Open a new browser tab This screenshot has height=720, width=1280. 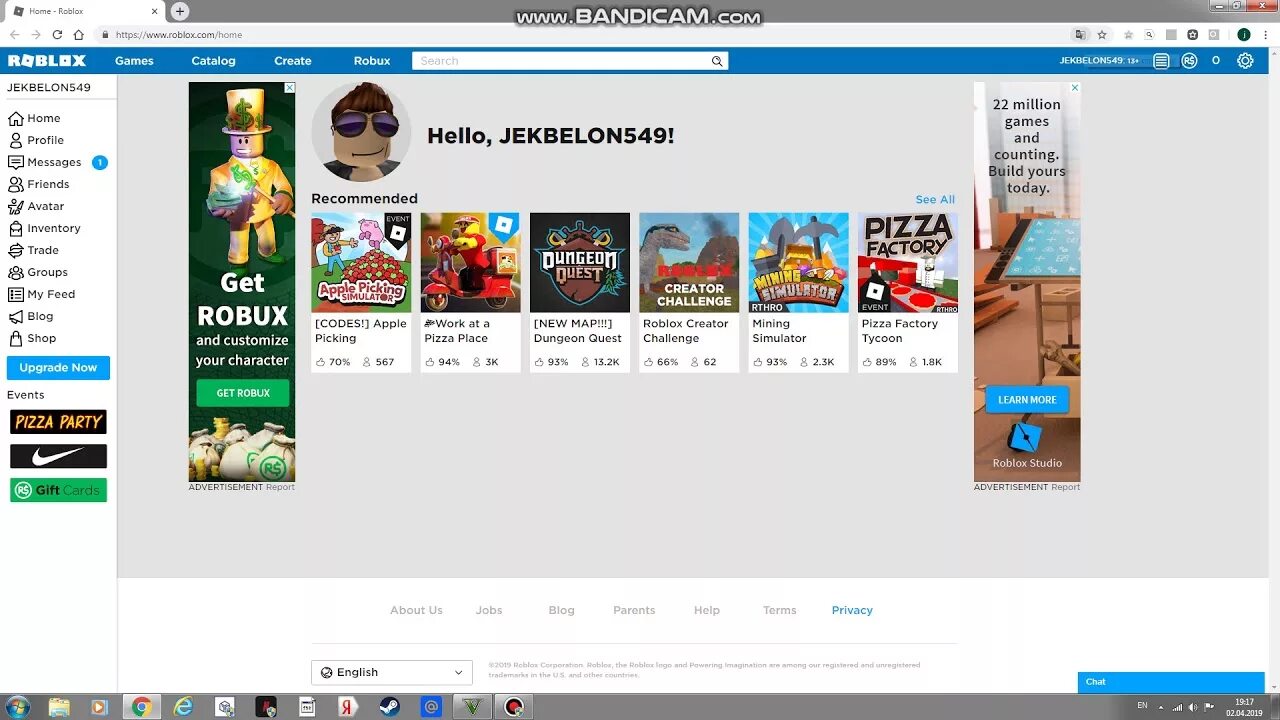[x=180, y=11]
